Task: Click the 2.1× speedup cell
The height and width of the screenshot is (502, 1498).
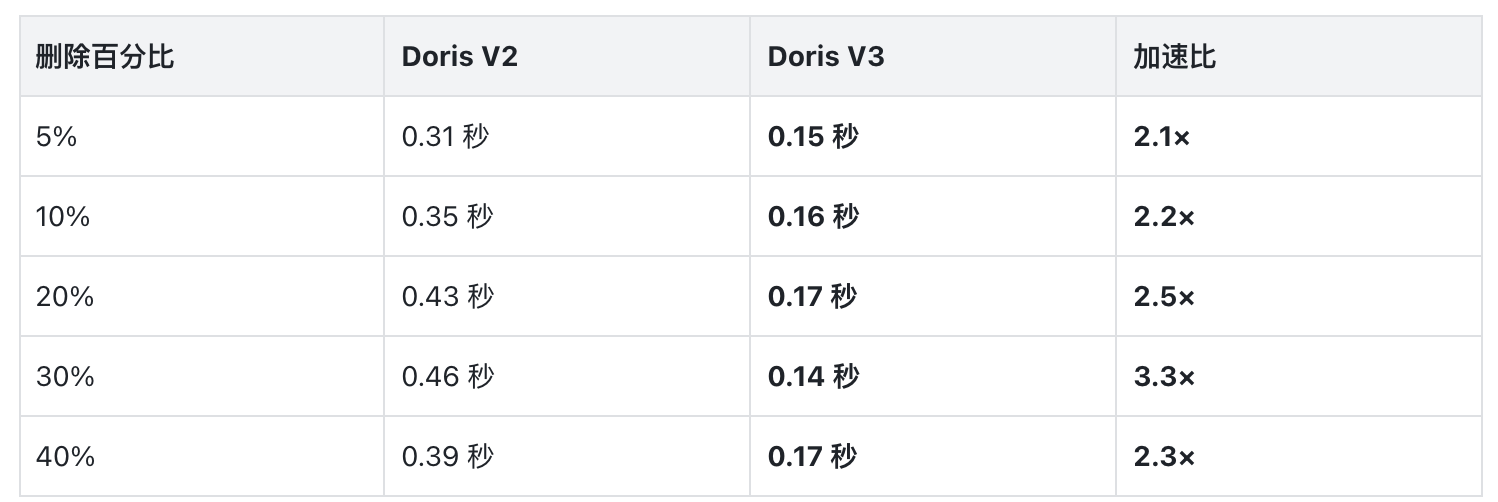Action: [x=1298, y=136]
